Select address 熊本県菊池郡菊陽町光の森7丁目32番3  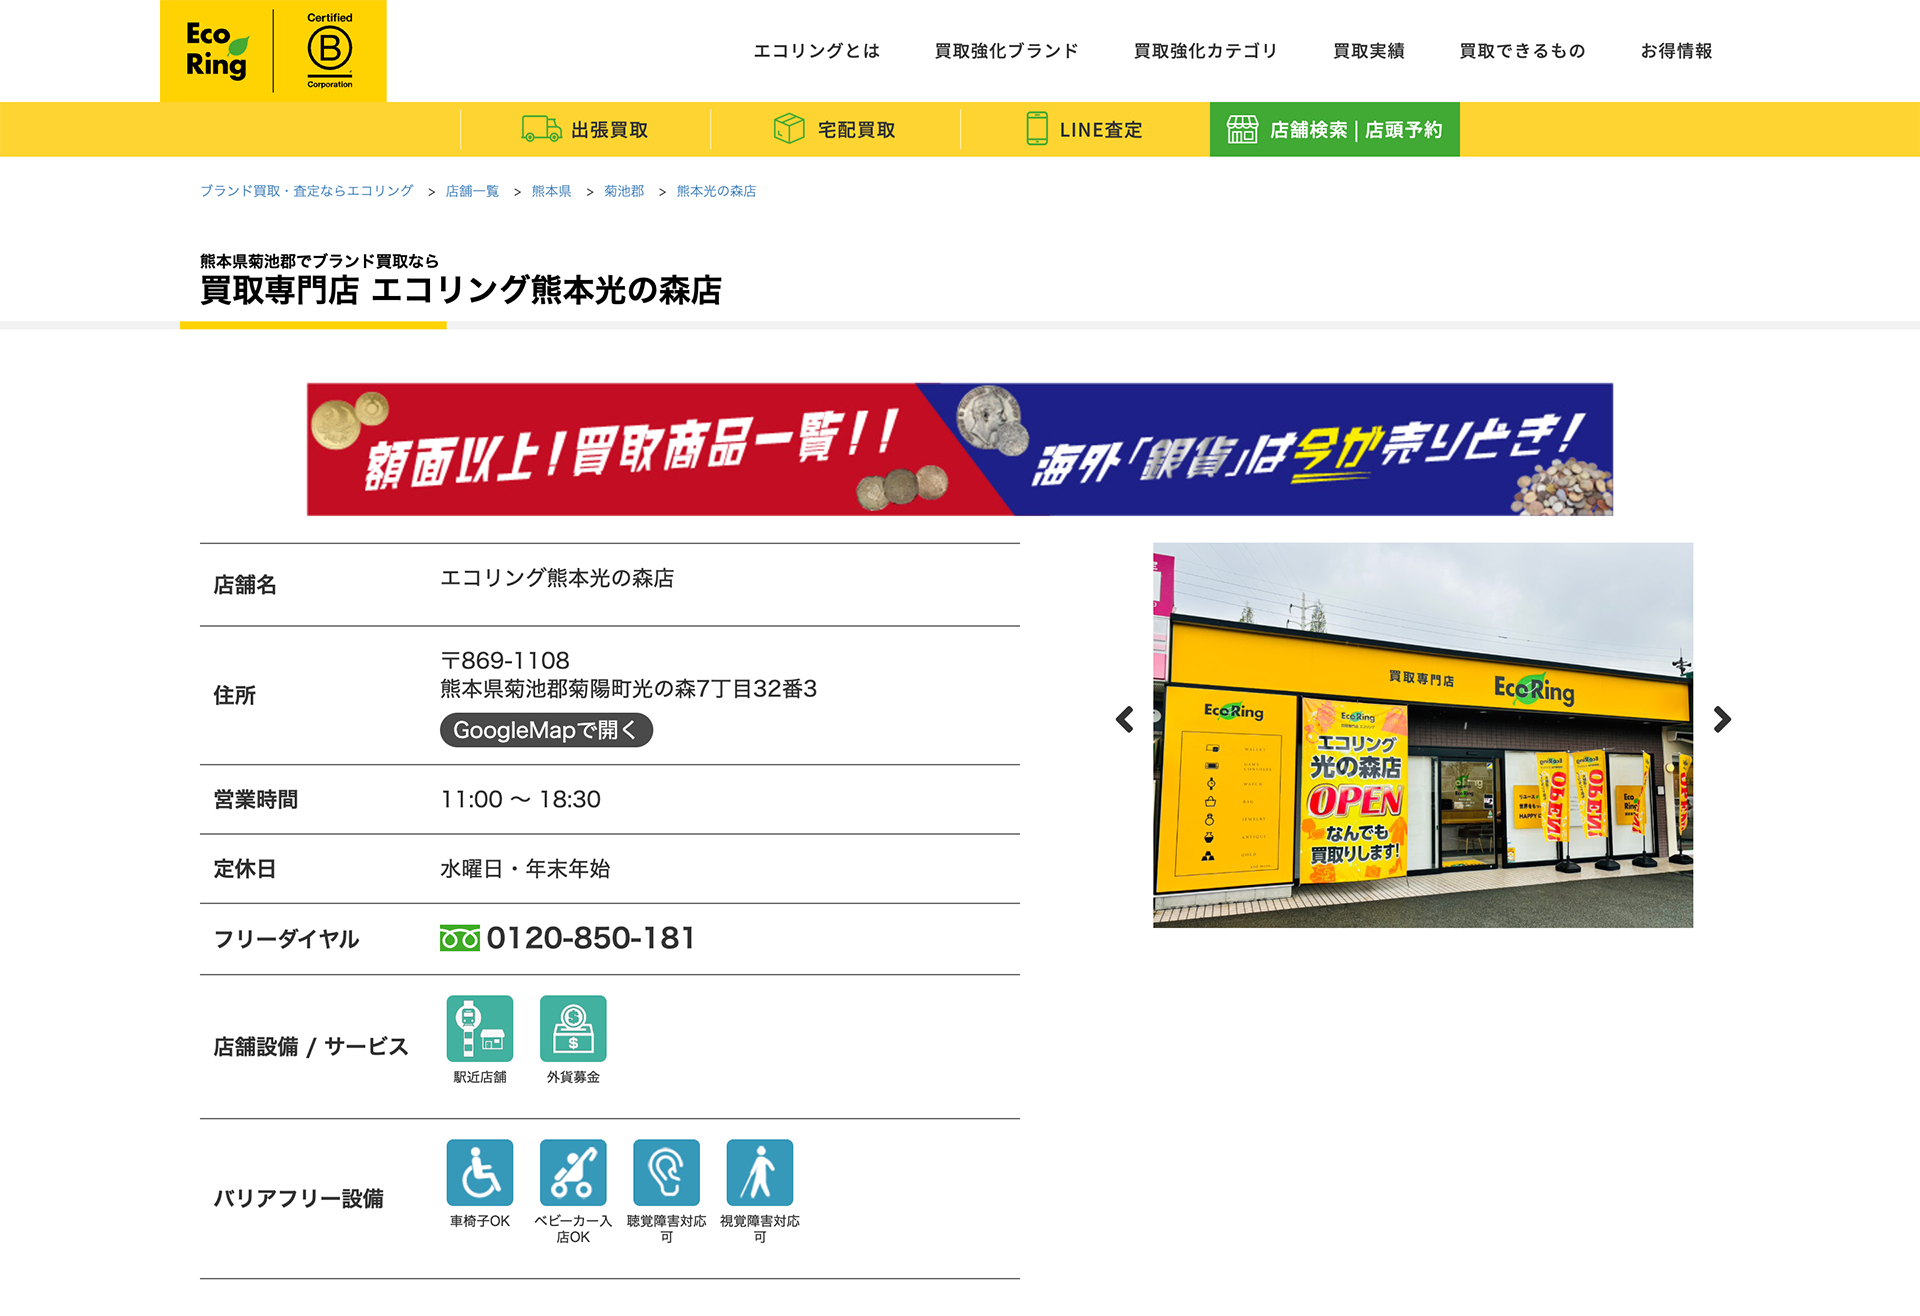pos(629,688)
